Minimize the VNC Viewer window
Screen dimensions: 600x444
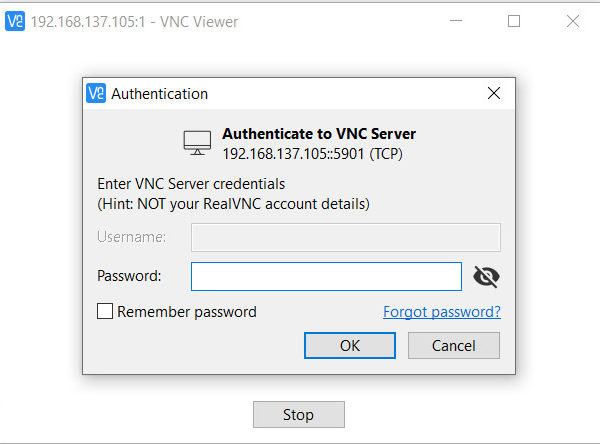tap(456, 21)
